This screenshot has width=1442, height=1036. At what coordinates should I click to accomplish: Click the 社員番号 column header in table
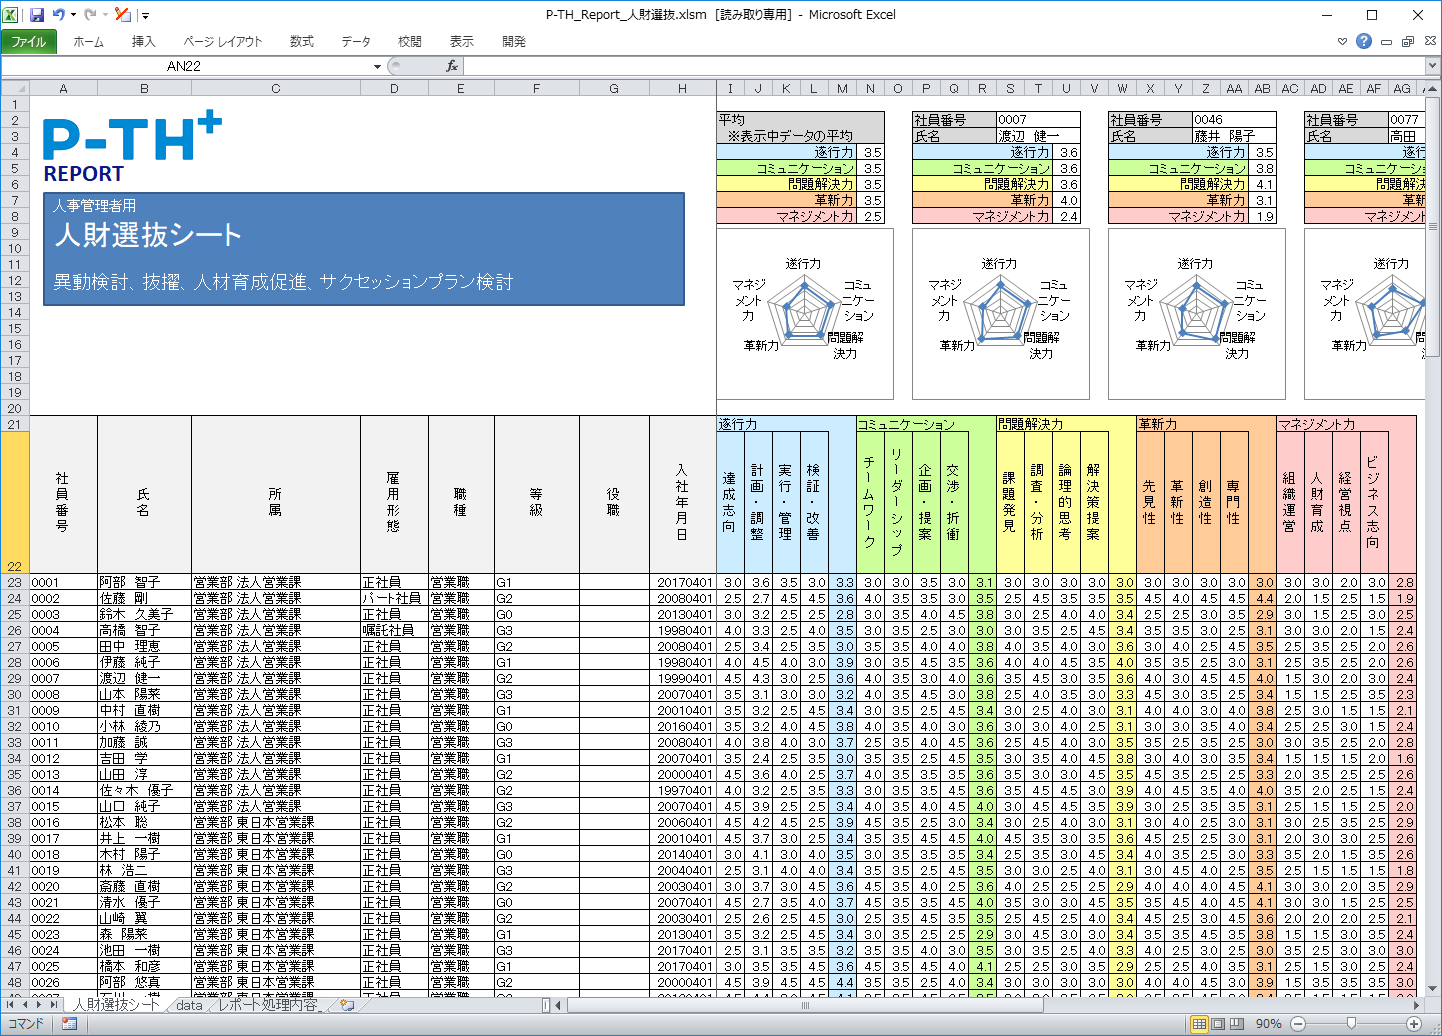(63, 503)
